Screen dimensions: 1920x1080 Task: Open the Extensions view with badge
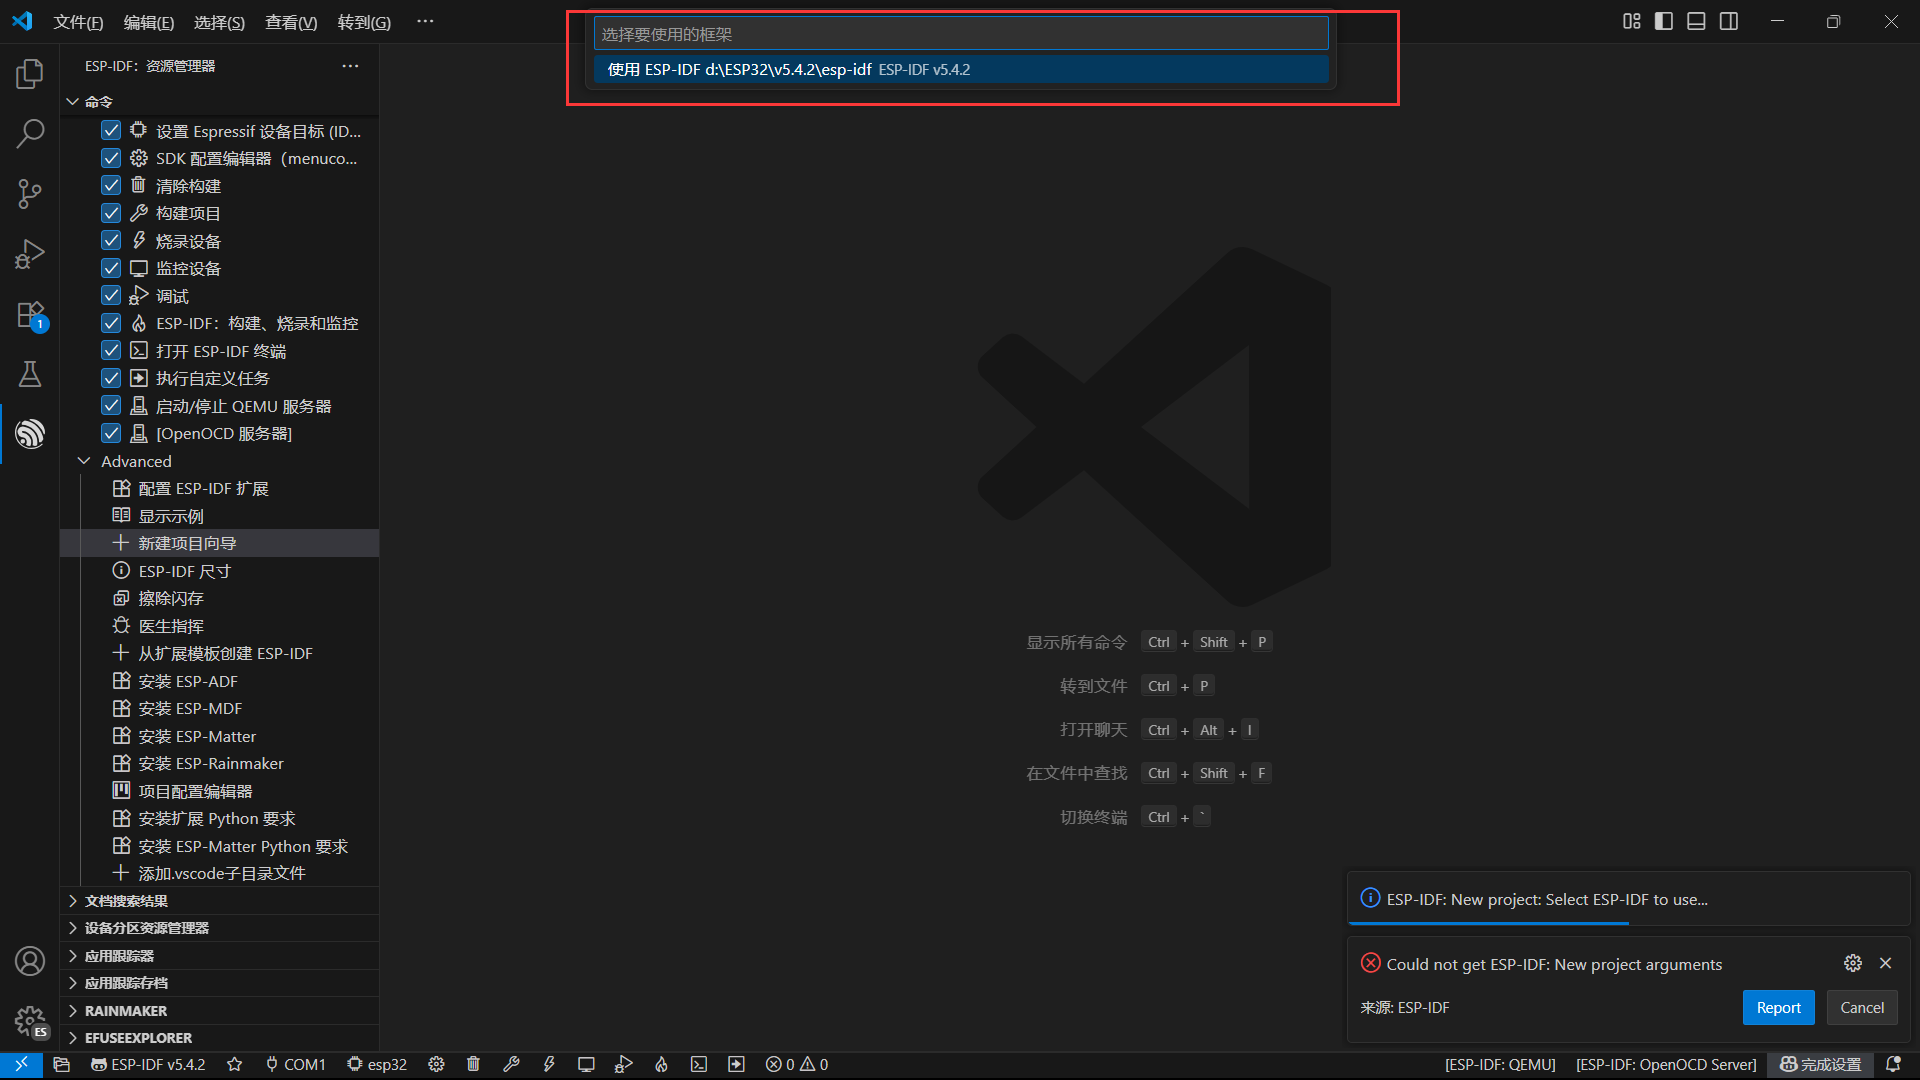tap(30, 314)
